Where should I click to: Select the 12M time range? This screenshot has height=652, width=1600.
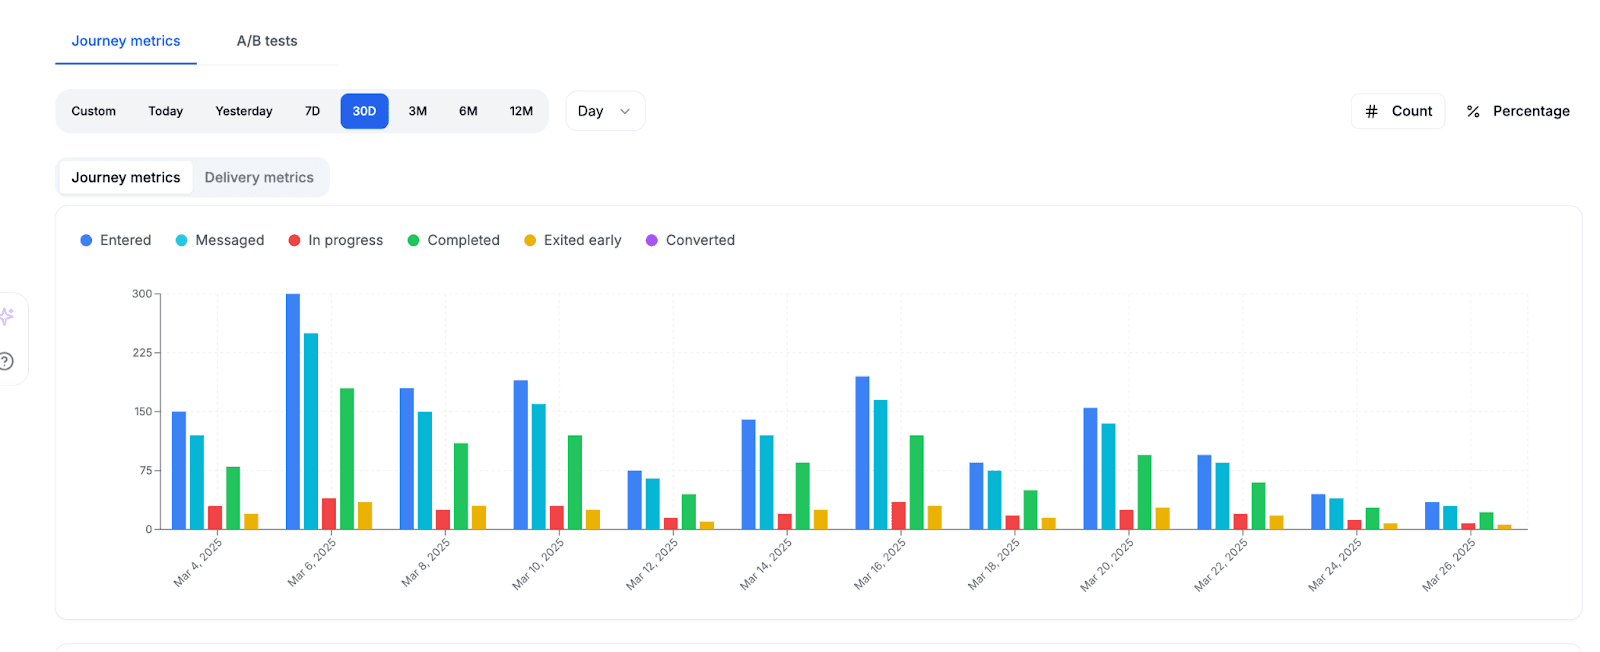pos(521,111)
